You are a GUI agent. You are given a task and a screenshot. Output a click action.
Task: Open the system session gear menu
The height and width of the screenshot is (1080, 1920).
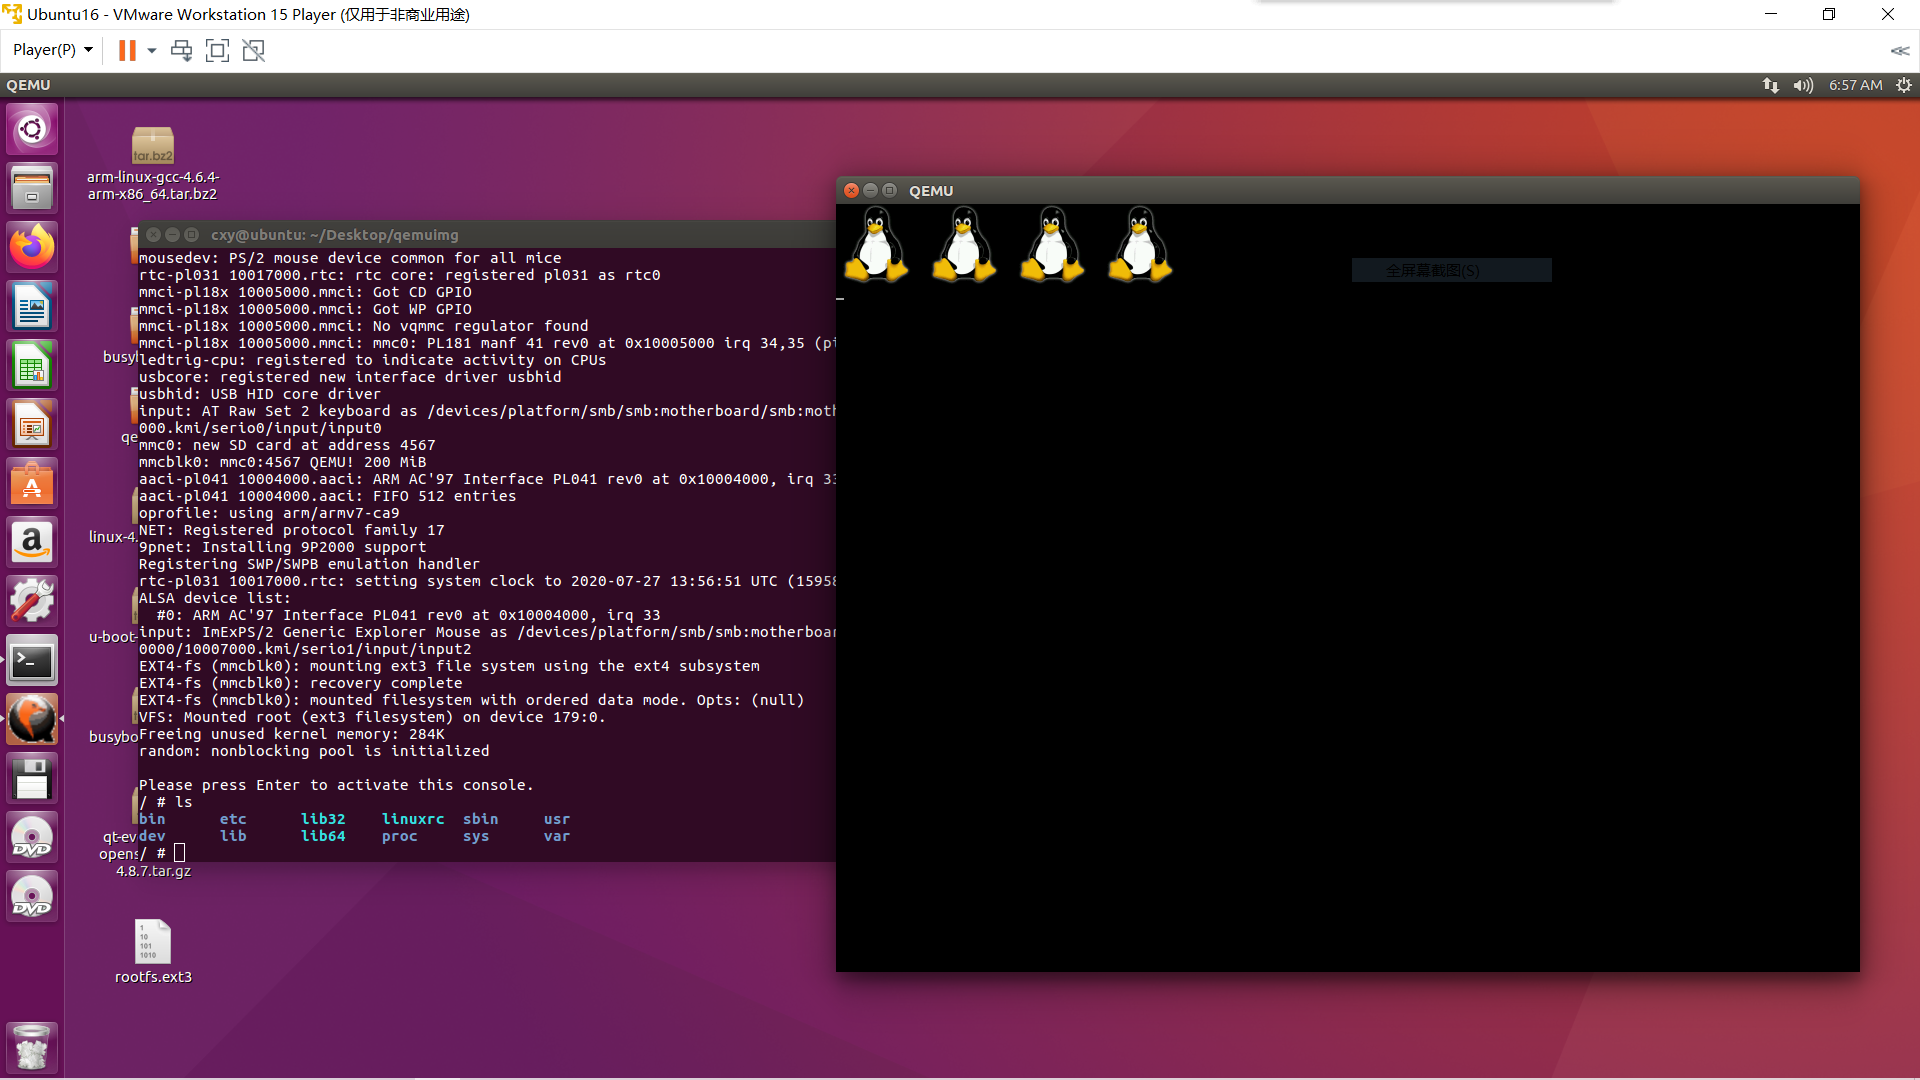point(1904,85)
